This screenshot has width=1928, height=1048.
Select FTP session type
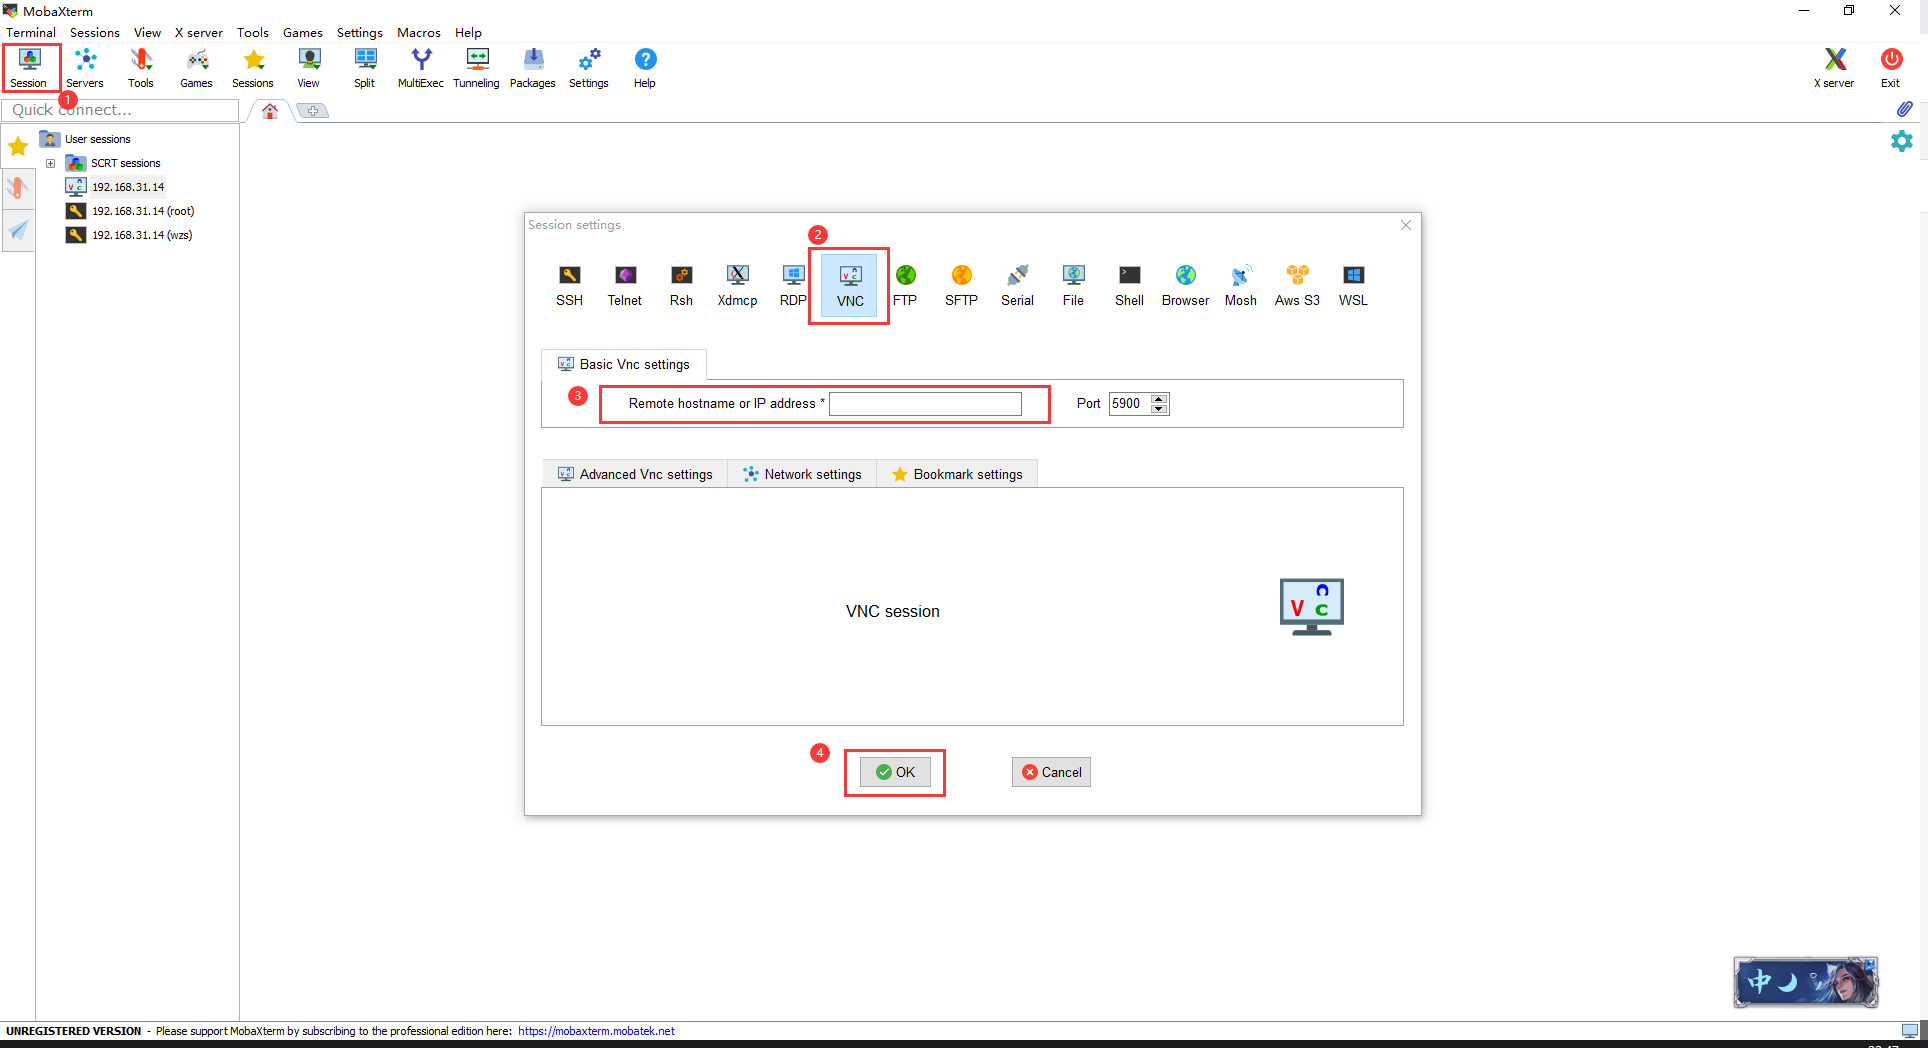click(905, 285)
